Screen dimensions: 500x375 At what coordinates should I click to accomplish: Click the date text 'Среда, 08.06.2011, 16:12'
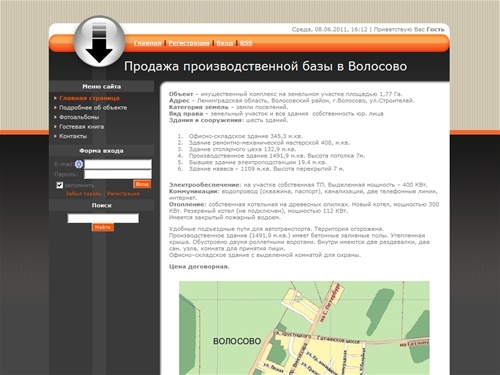(x=329, y=29)
